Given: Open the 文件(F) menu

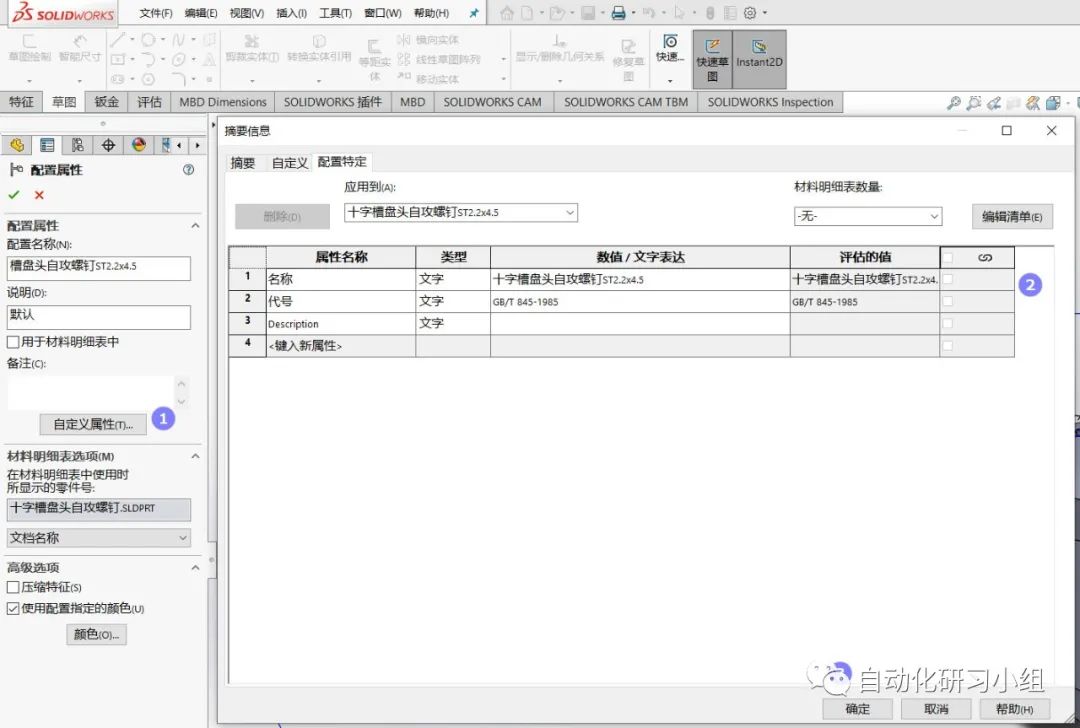Looking at the screenshot, I should [x=156, y=13].
